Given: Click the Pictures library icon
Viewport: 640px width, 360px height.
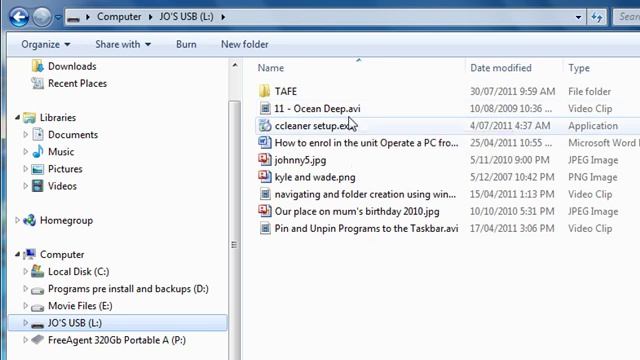Looking at the screenshot, I should tap(38, 169).
